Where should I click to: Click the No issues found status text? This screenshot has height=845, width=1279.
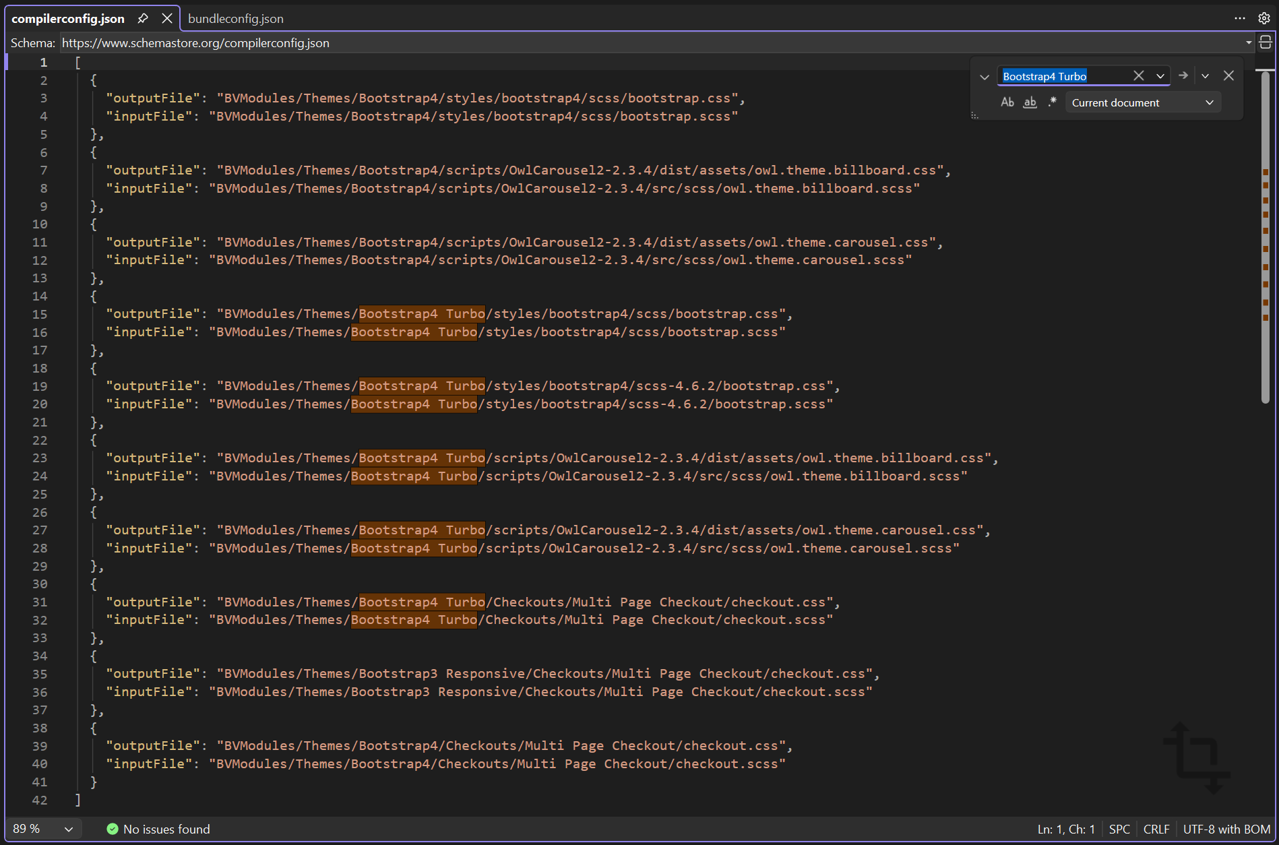click(166, 829)
